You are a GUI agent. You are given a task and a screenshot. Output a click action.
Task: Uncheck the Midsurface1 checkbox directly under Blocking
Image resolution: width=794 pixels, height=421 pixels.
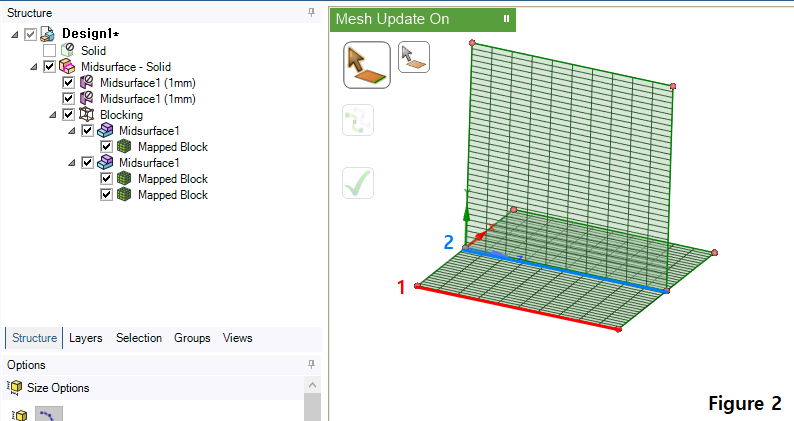[87, 131]
